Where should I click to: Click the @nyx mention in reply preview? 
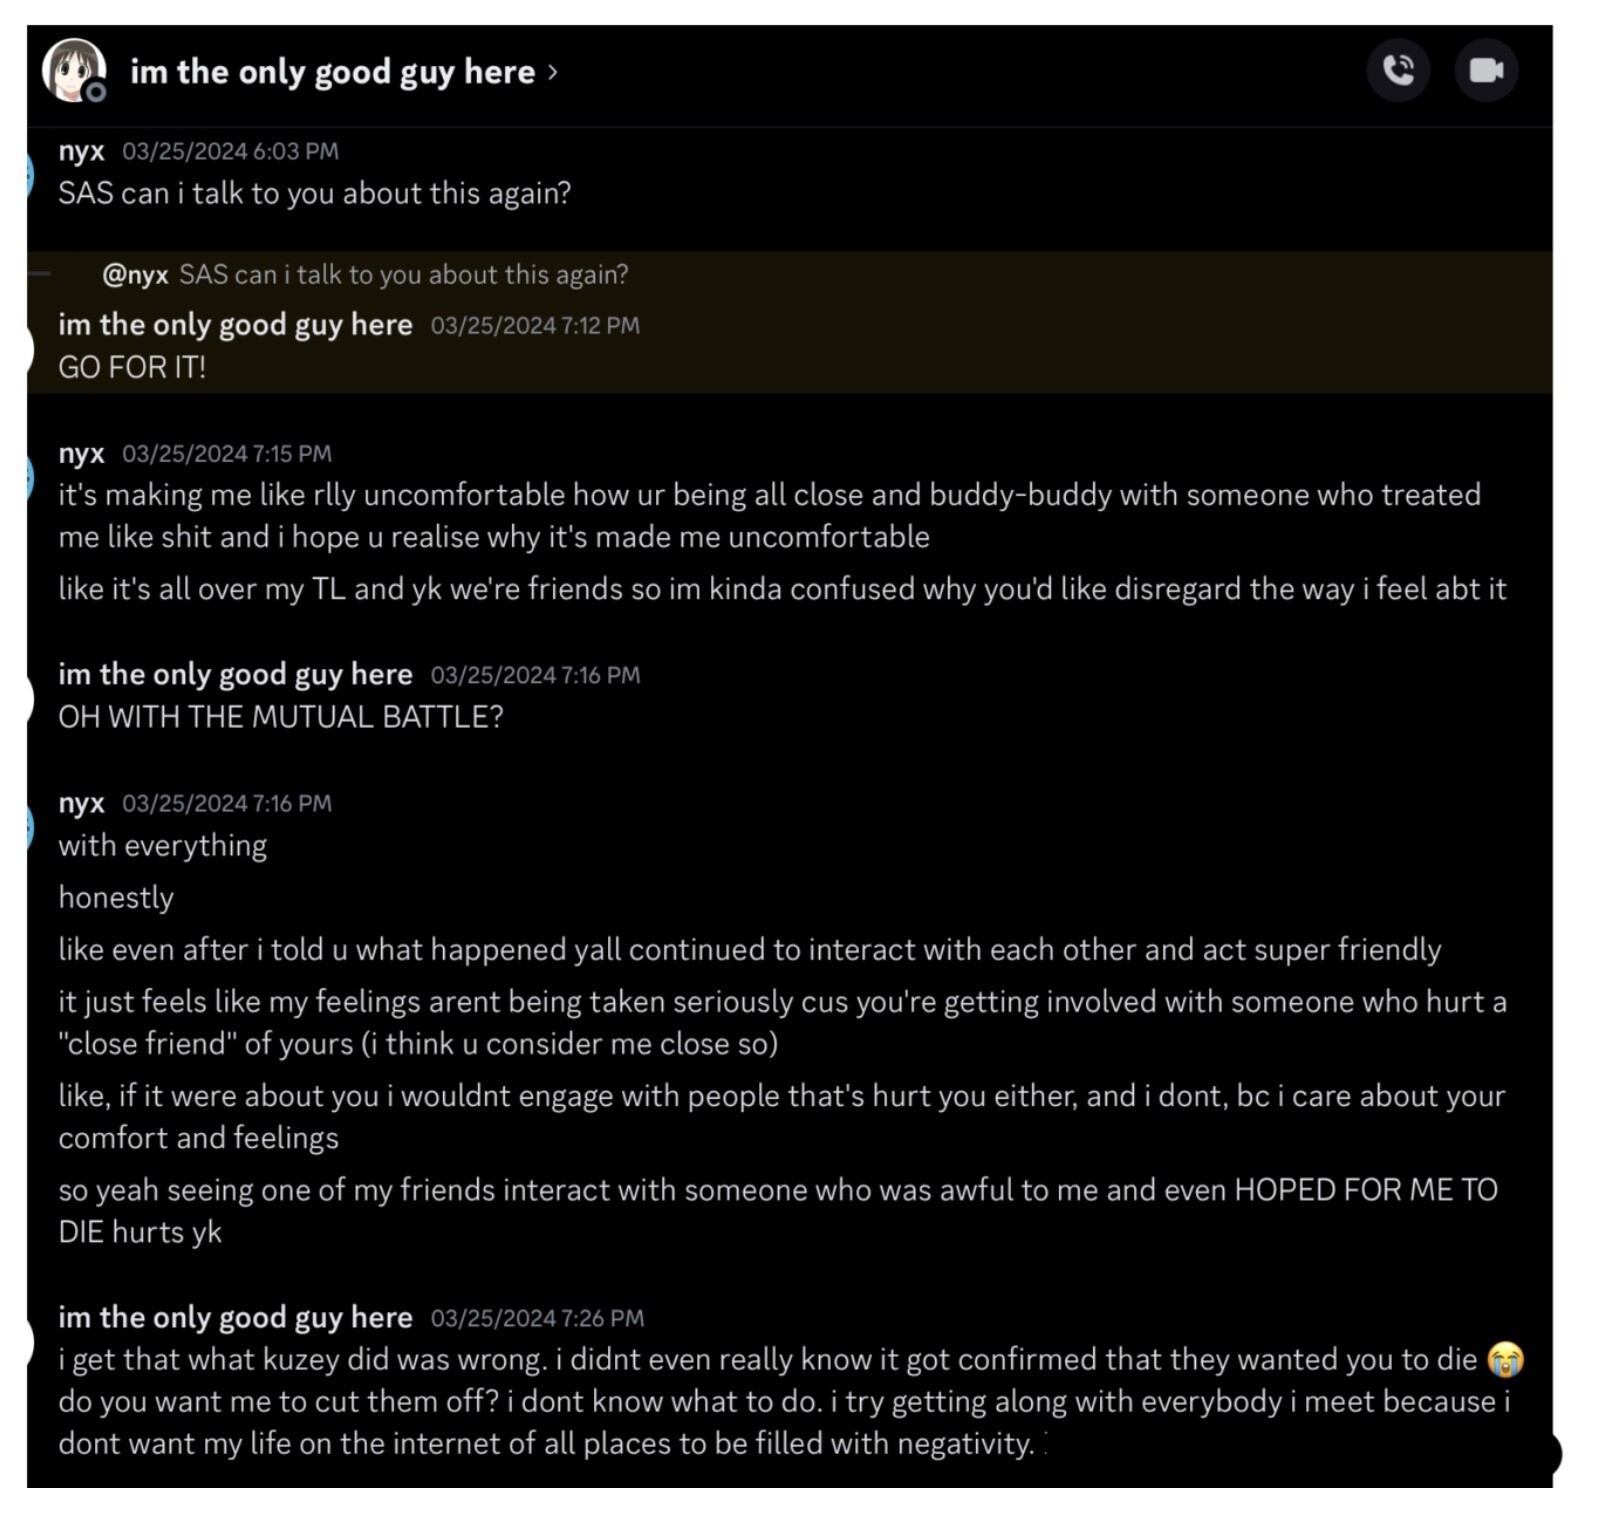[135, 275]
